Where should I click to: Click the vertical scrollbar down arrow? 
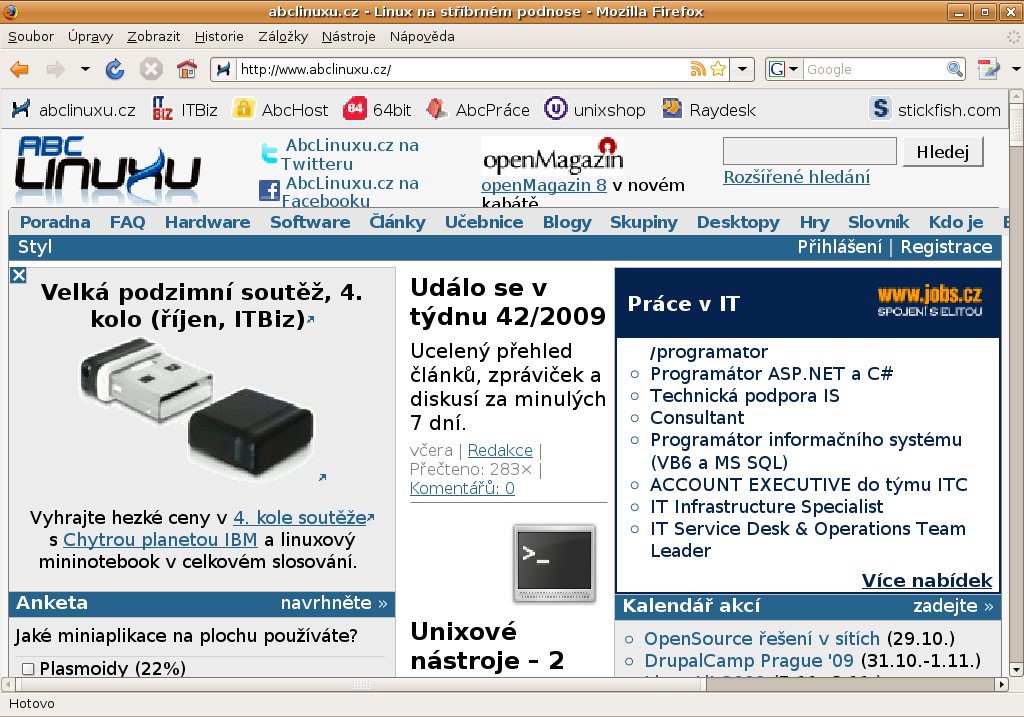[1016, 669]
